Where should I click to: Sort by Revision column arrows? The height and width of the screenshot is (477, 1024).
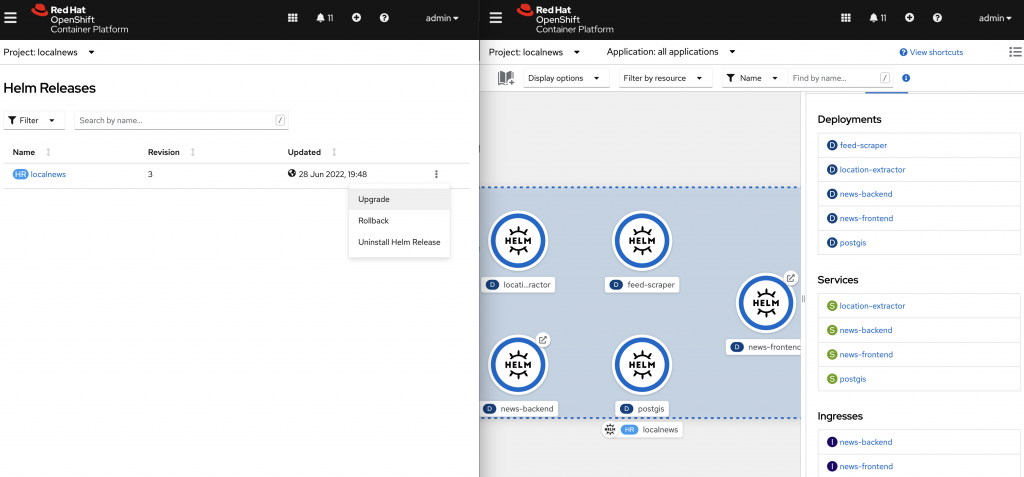(x=193, y=152)
